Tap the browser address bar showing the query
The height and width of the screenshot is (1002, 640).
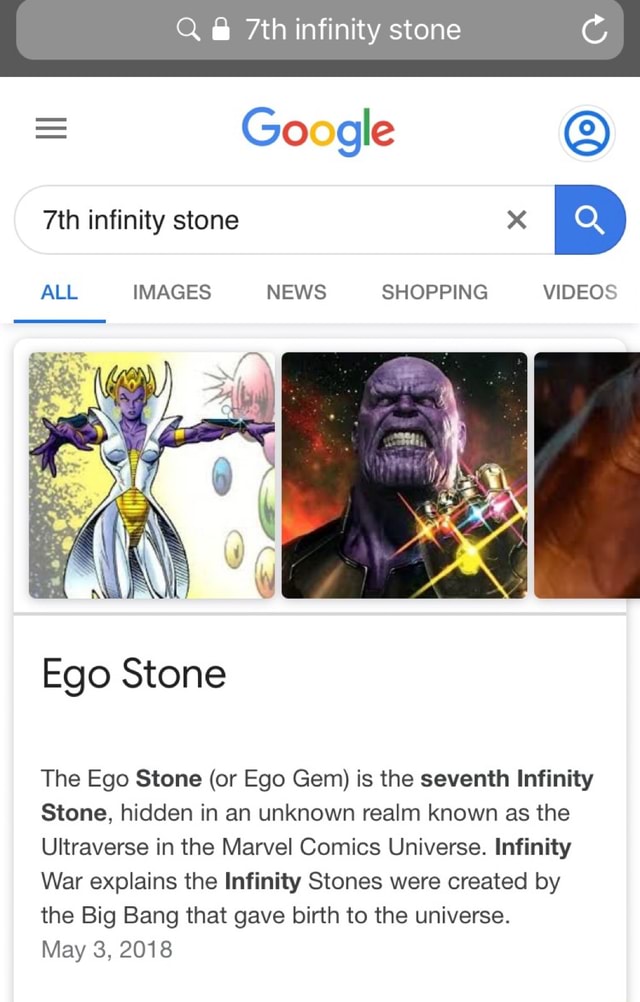350,30
